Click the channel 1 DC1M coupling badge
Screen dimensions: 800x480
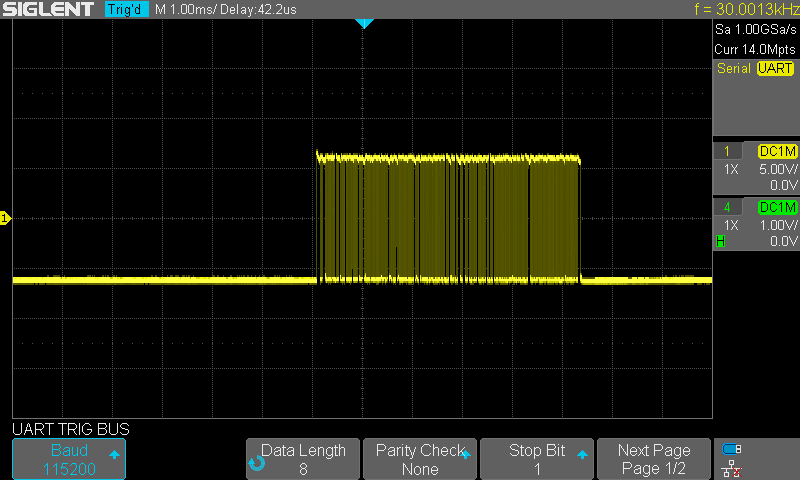point(777,151)
